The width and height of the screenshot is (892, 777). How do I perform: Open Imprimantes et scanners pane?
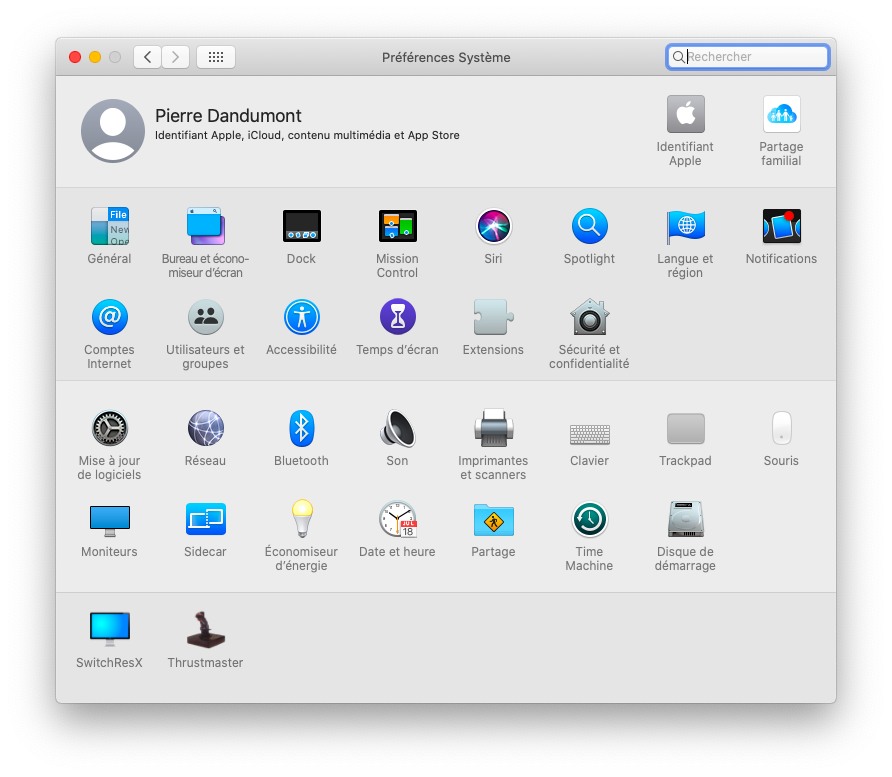[493, 428]
